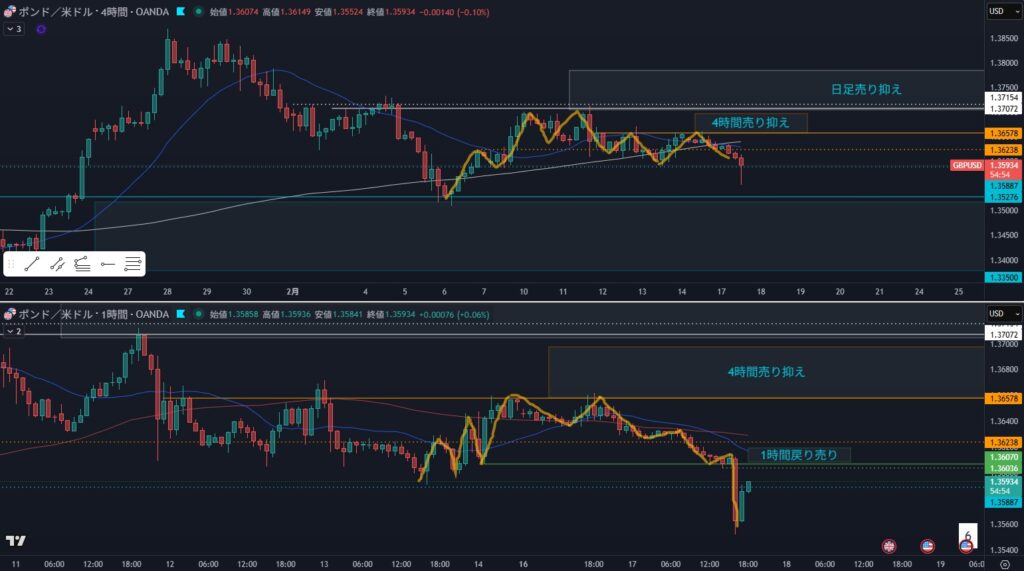Toggle the green market status dot on 4-hour chart

pos(199,11)
